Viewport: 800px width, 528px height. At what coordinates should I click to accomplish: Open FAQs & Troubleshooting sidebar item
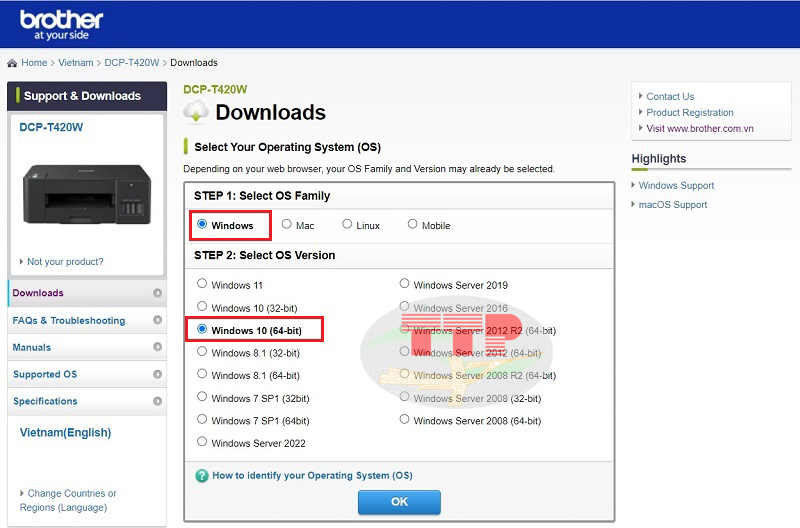pos(87,320)
